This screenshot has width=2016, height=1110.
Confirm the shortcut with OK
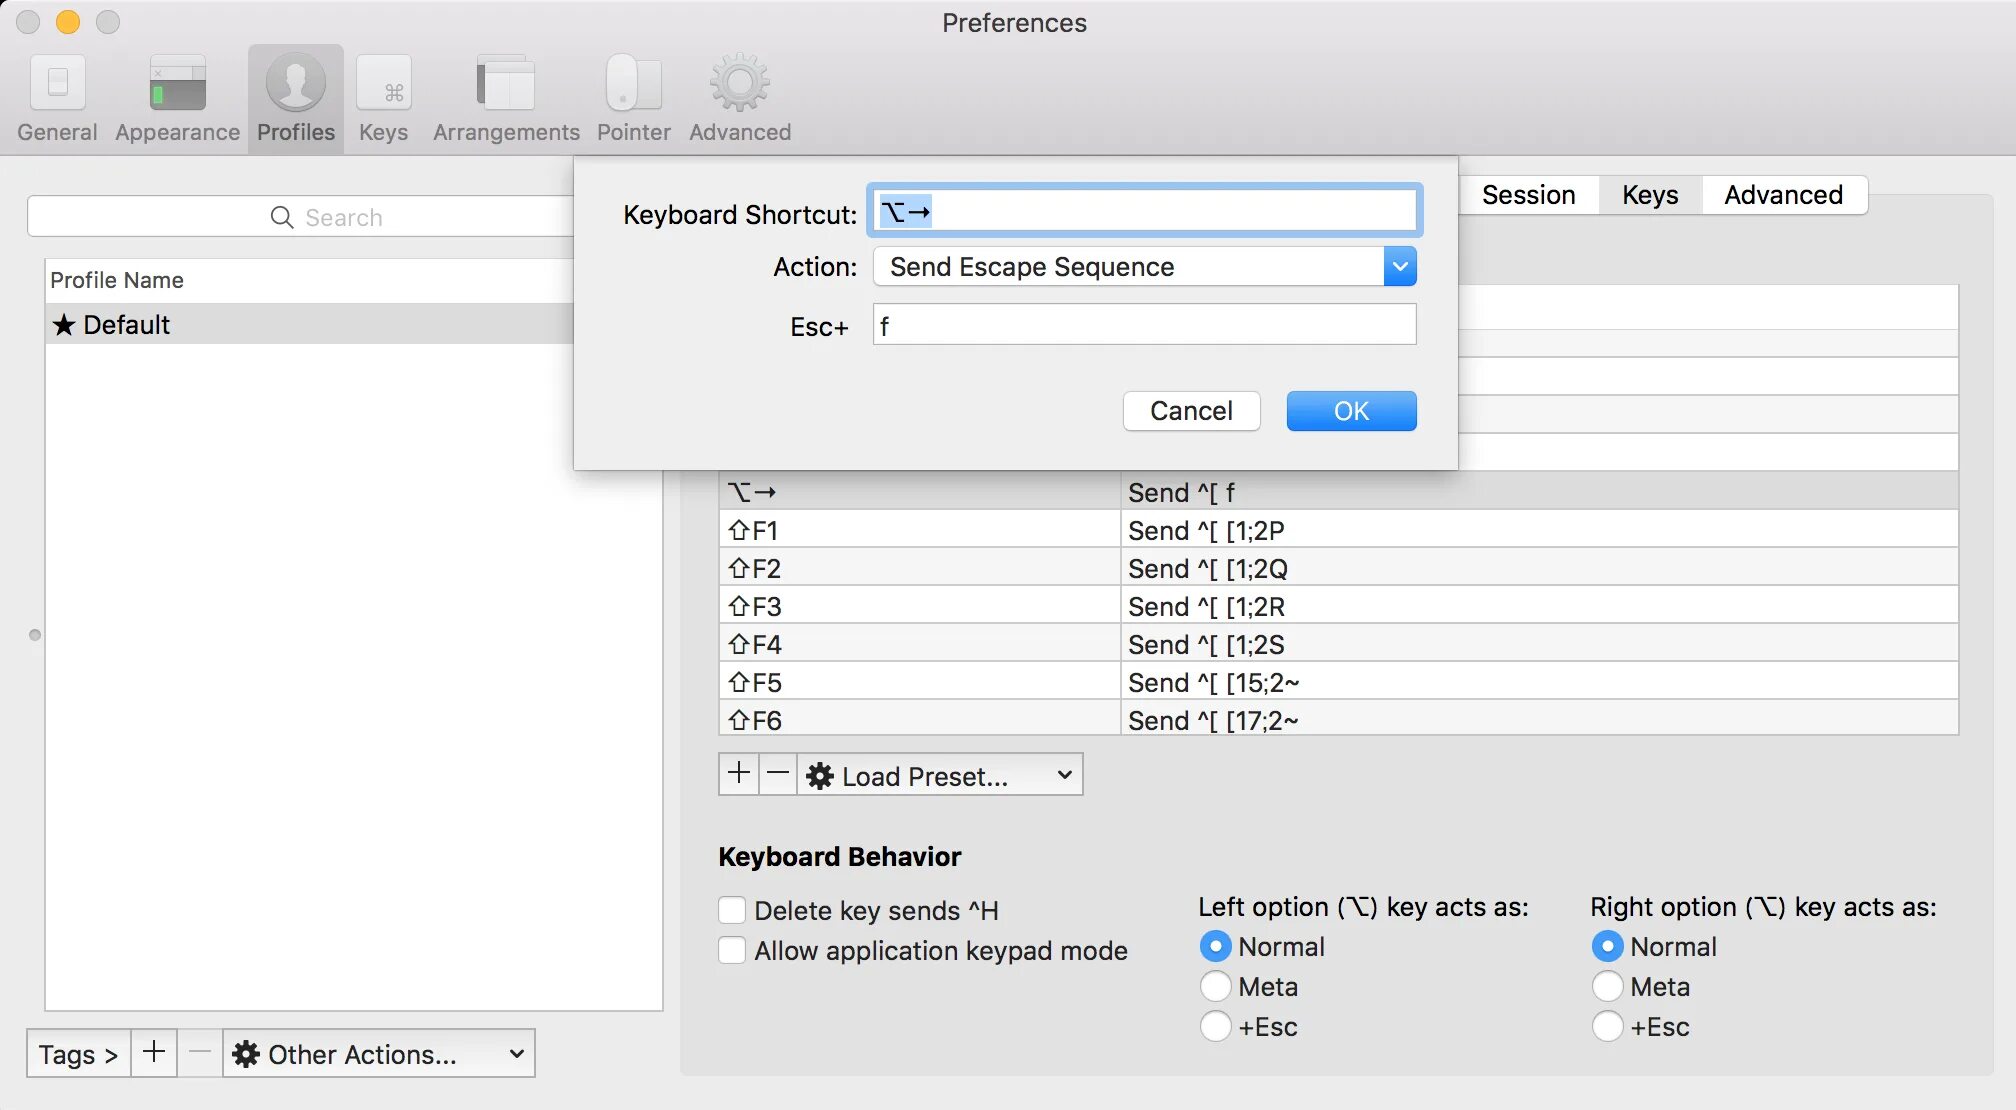[x=1351, y=411]
